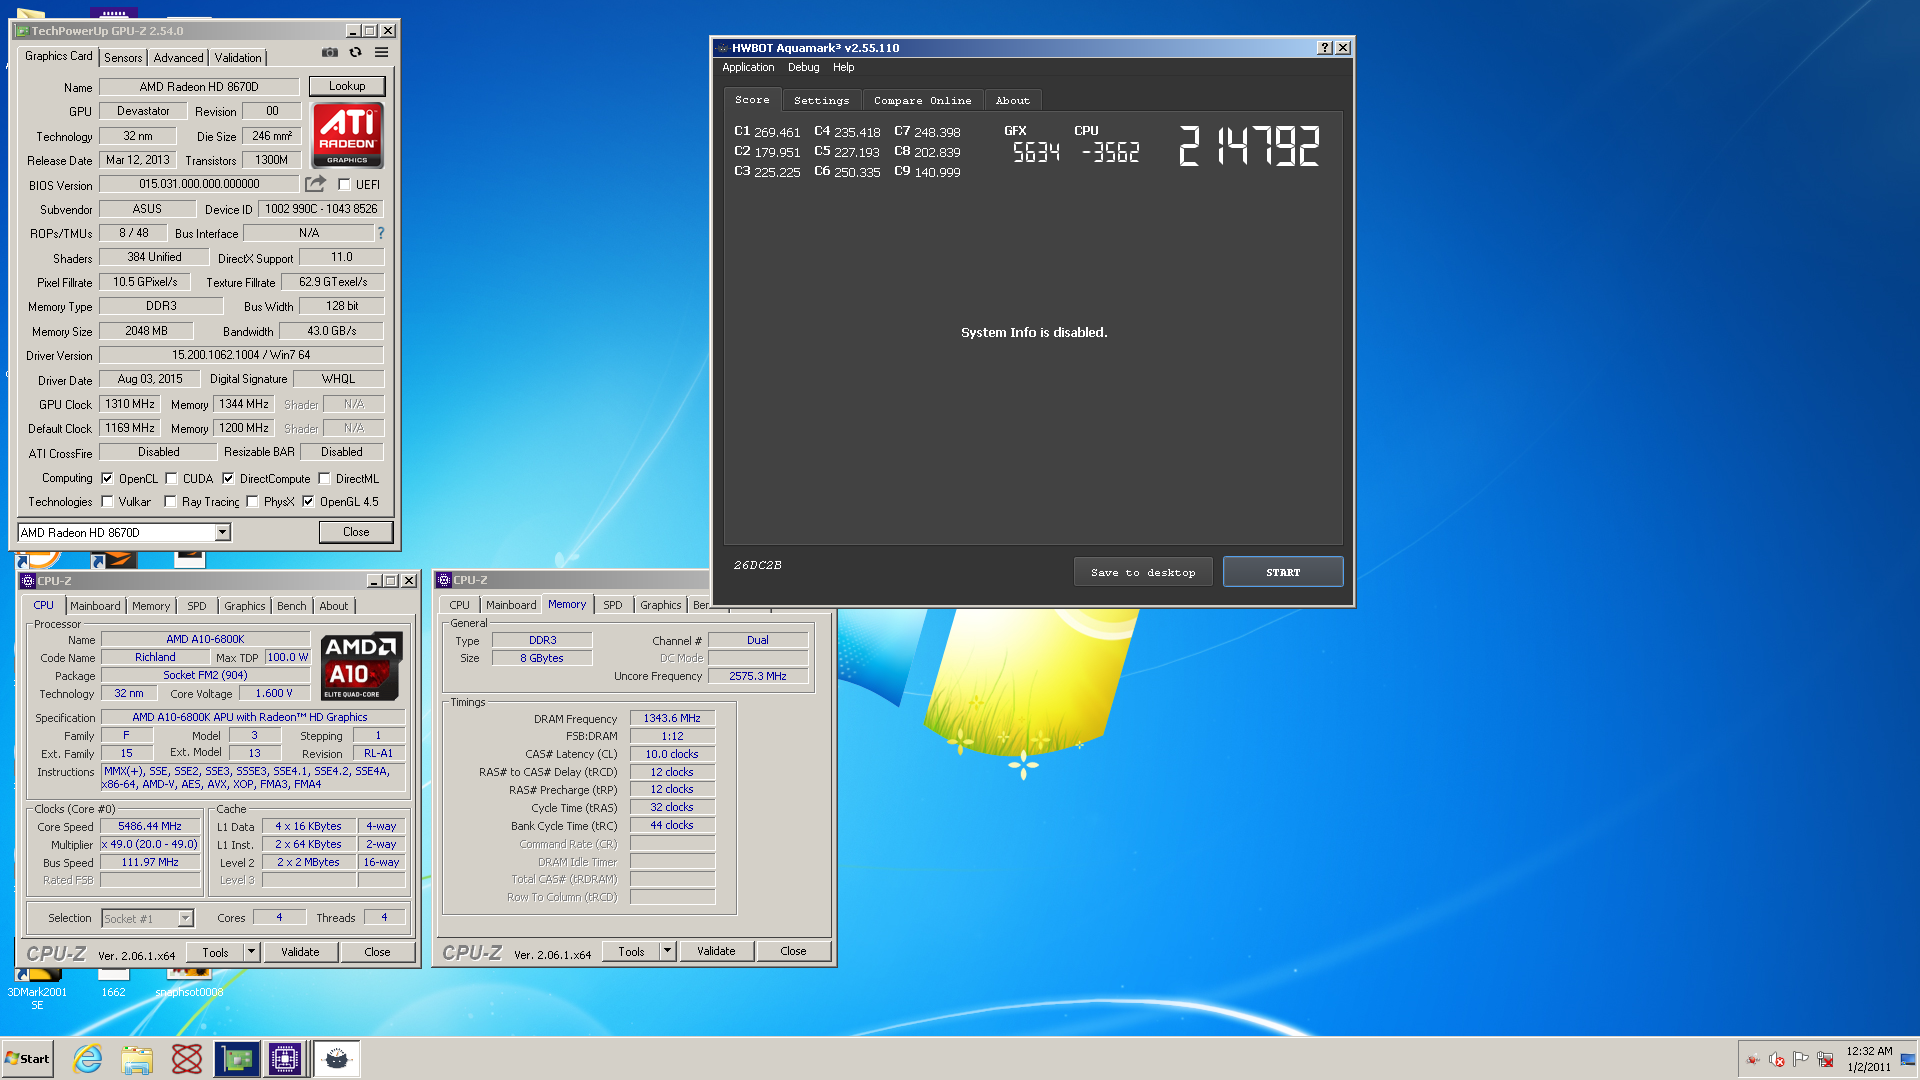The image size is (1920, 1080).
Task: Open the 1662 desktop icon
Action: (x=113, y=984)
